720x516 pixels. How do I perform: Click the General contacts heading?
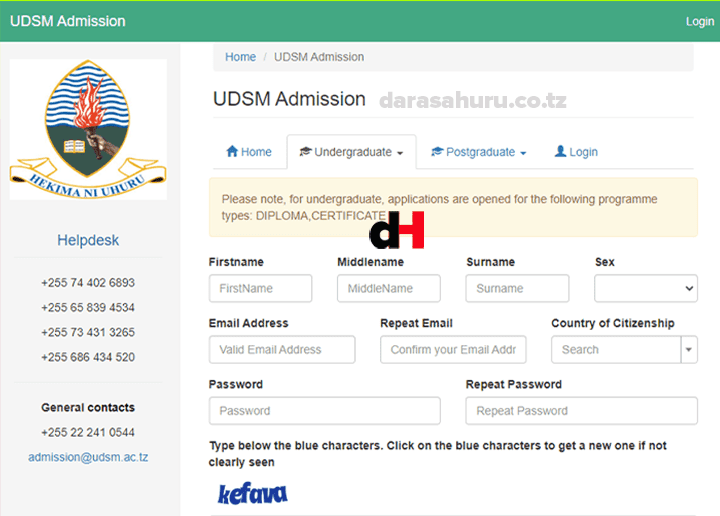pos(88,408)
